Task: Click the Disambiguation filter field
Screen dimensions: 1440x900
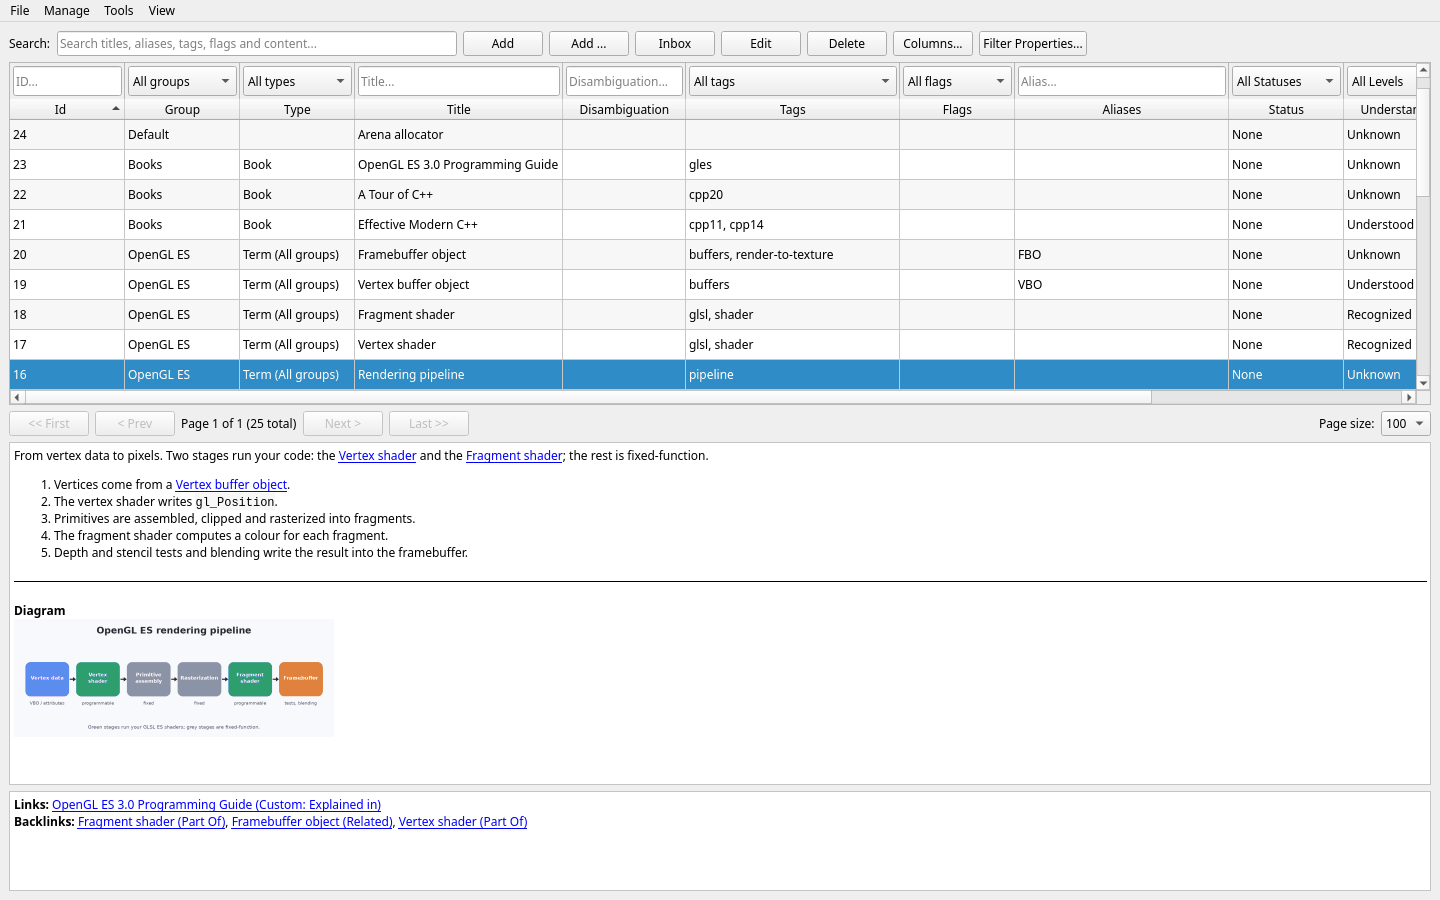Action: pyautogui.click(x=624, y=81)
